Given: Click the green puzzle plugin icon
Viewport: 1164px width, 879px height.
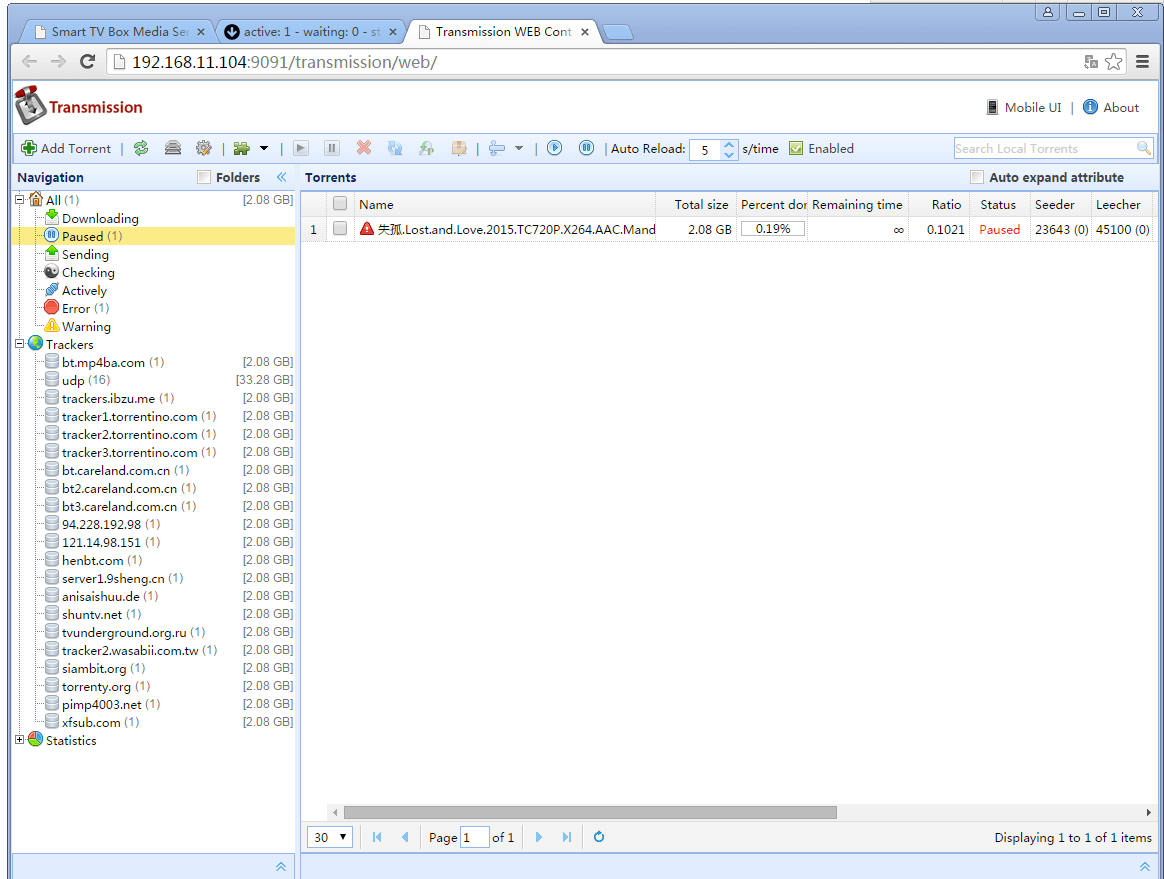Looking at the screenshot, I should tap(241, 148).
